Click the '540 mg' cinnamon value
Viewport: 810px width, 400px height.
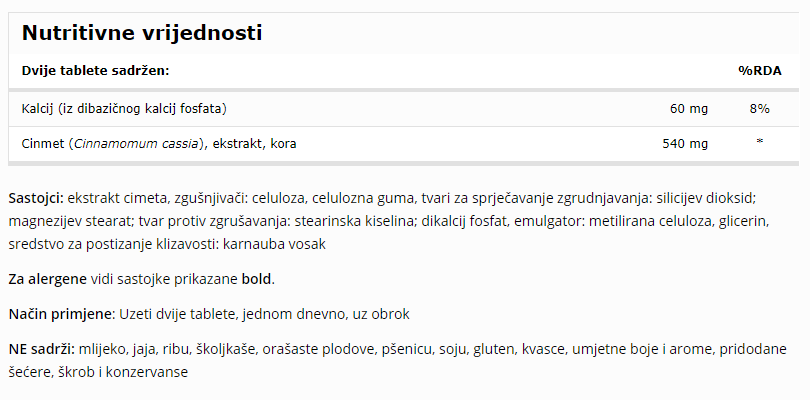pyautogui.click(x=685, y=144)
